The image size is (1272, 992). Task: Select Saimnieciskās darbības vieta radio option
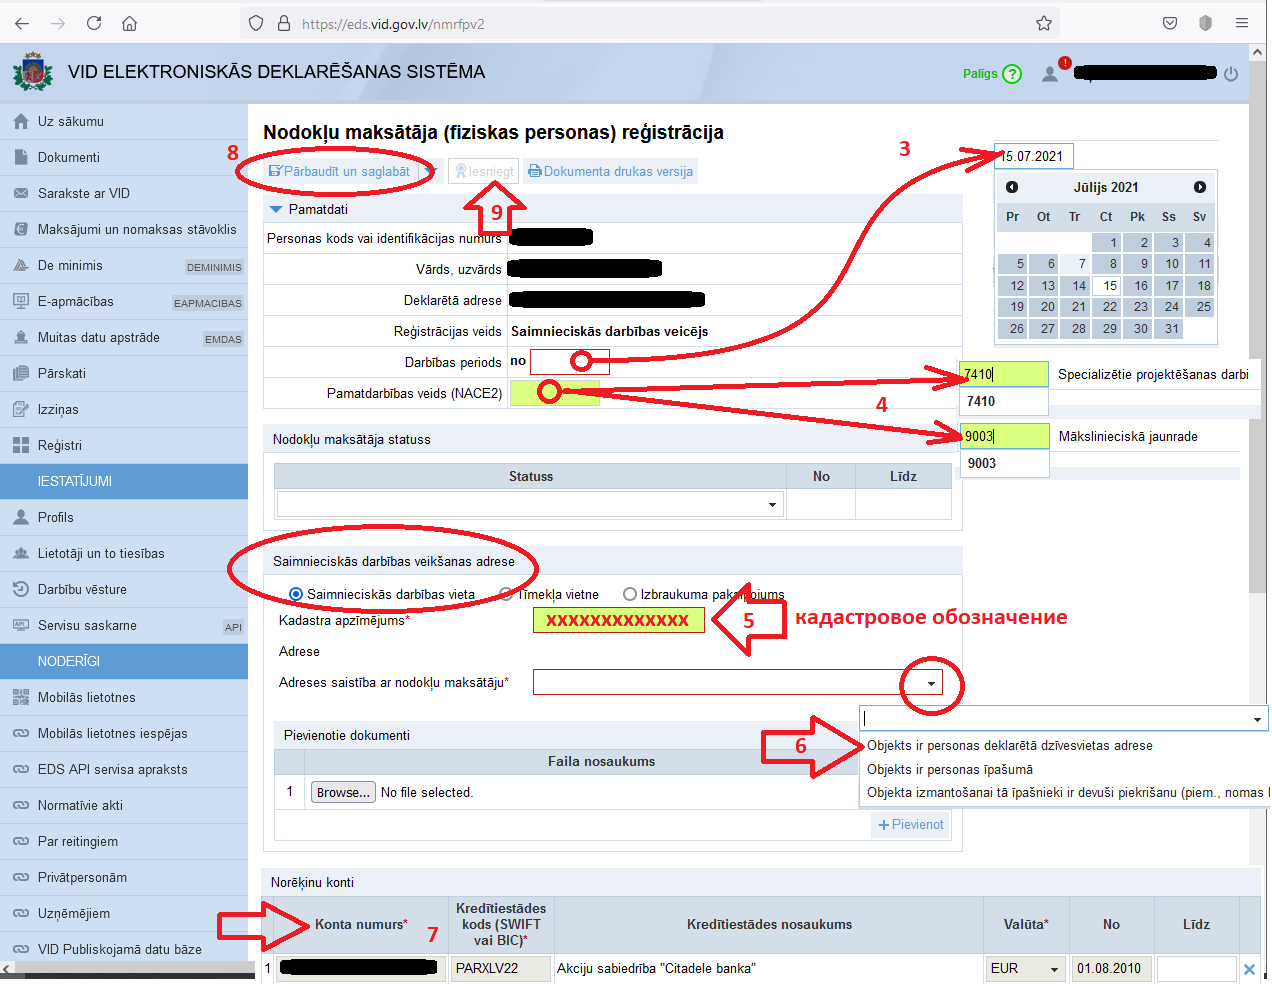click(296, 594)
